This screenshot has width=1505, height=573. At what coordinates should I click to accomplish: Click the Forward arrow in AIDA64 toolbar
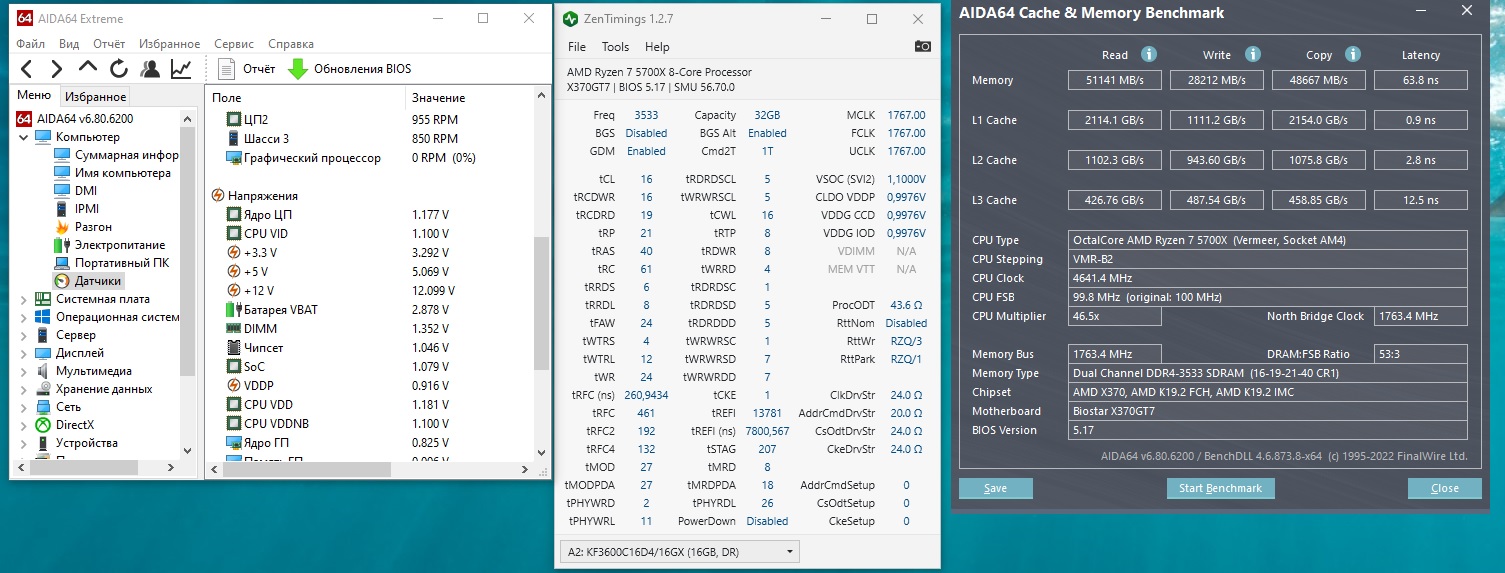pos(57,69)
